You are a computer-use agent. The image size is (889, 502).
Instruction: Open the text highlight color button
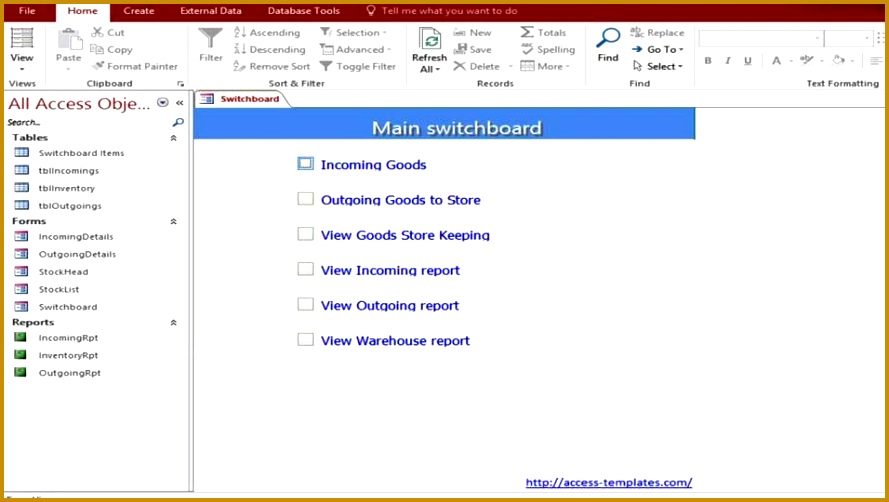806,61
